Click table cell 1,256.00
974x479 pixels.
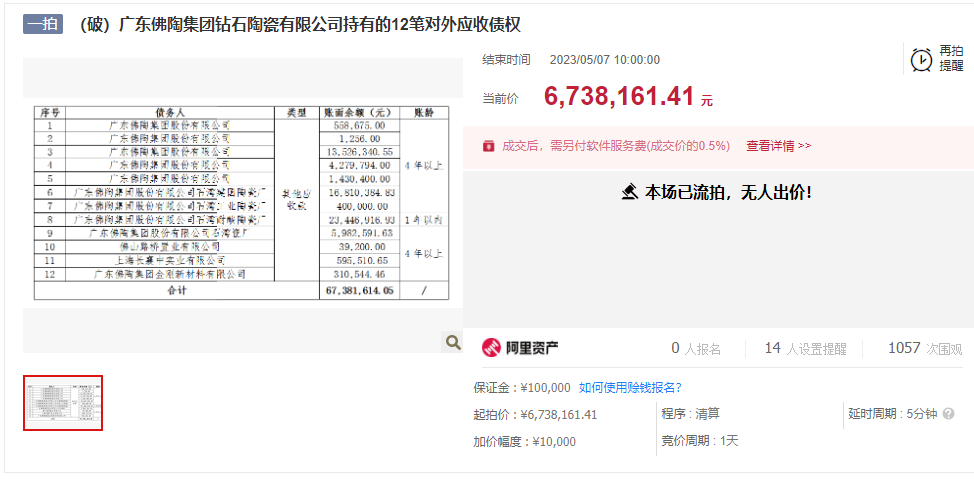(x=359, y=139)
